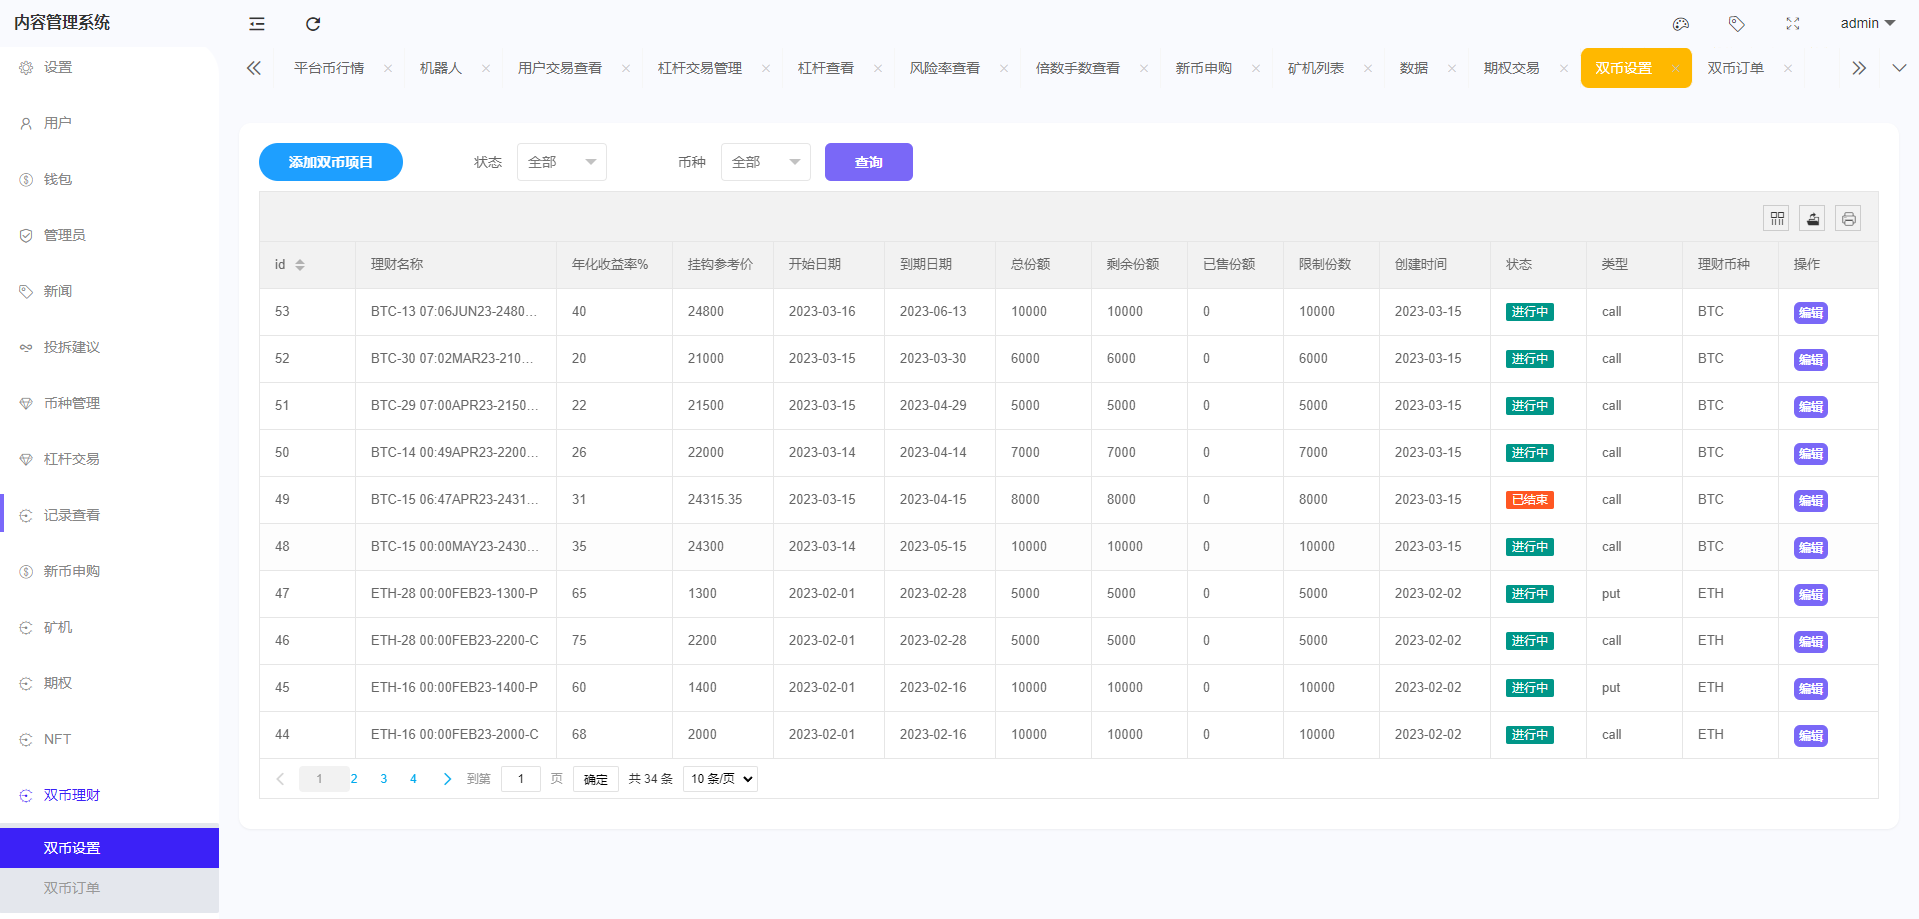Open the 状态 filter dropdown
This screenshot has height=919, width=1919.
(561, 161)
